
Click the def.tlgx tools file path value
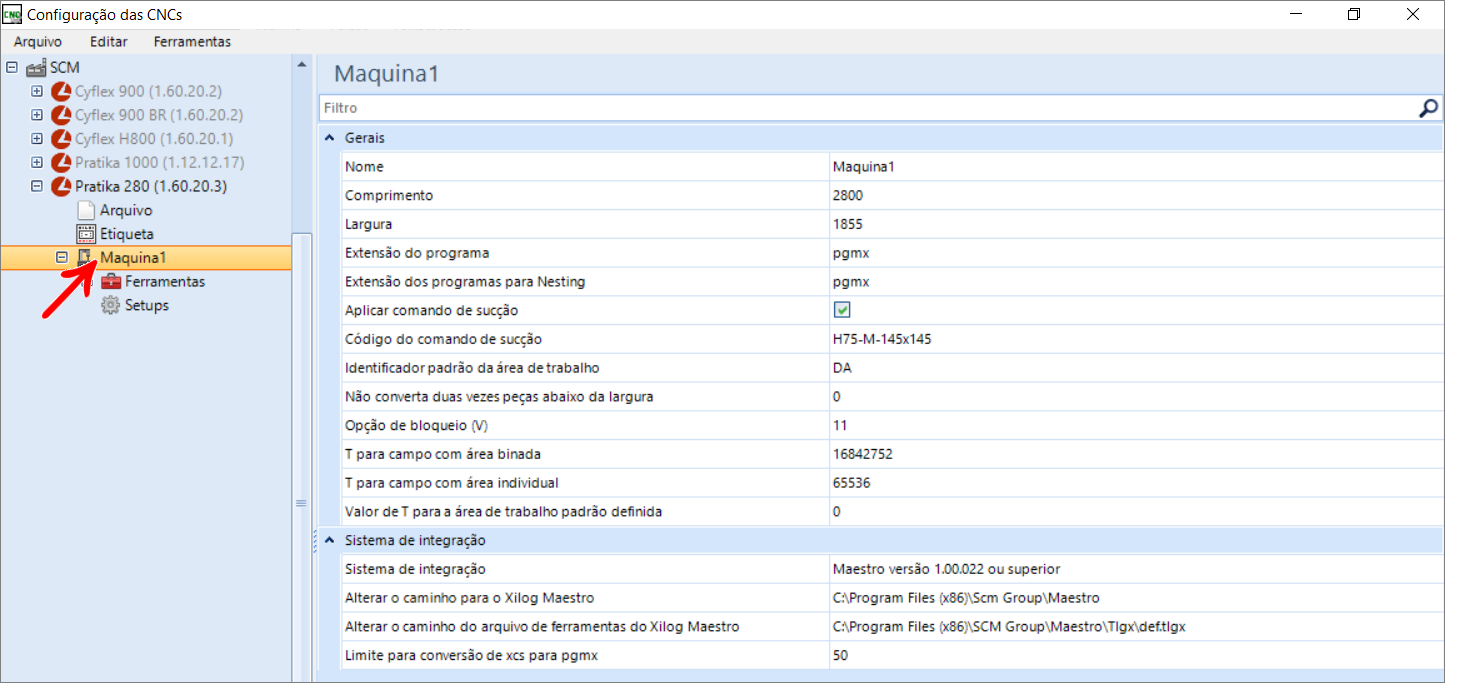pyautogui.click(x=1010, y=627)
